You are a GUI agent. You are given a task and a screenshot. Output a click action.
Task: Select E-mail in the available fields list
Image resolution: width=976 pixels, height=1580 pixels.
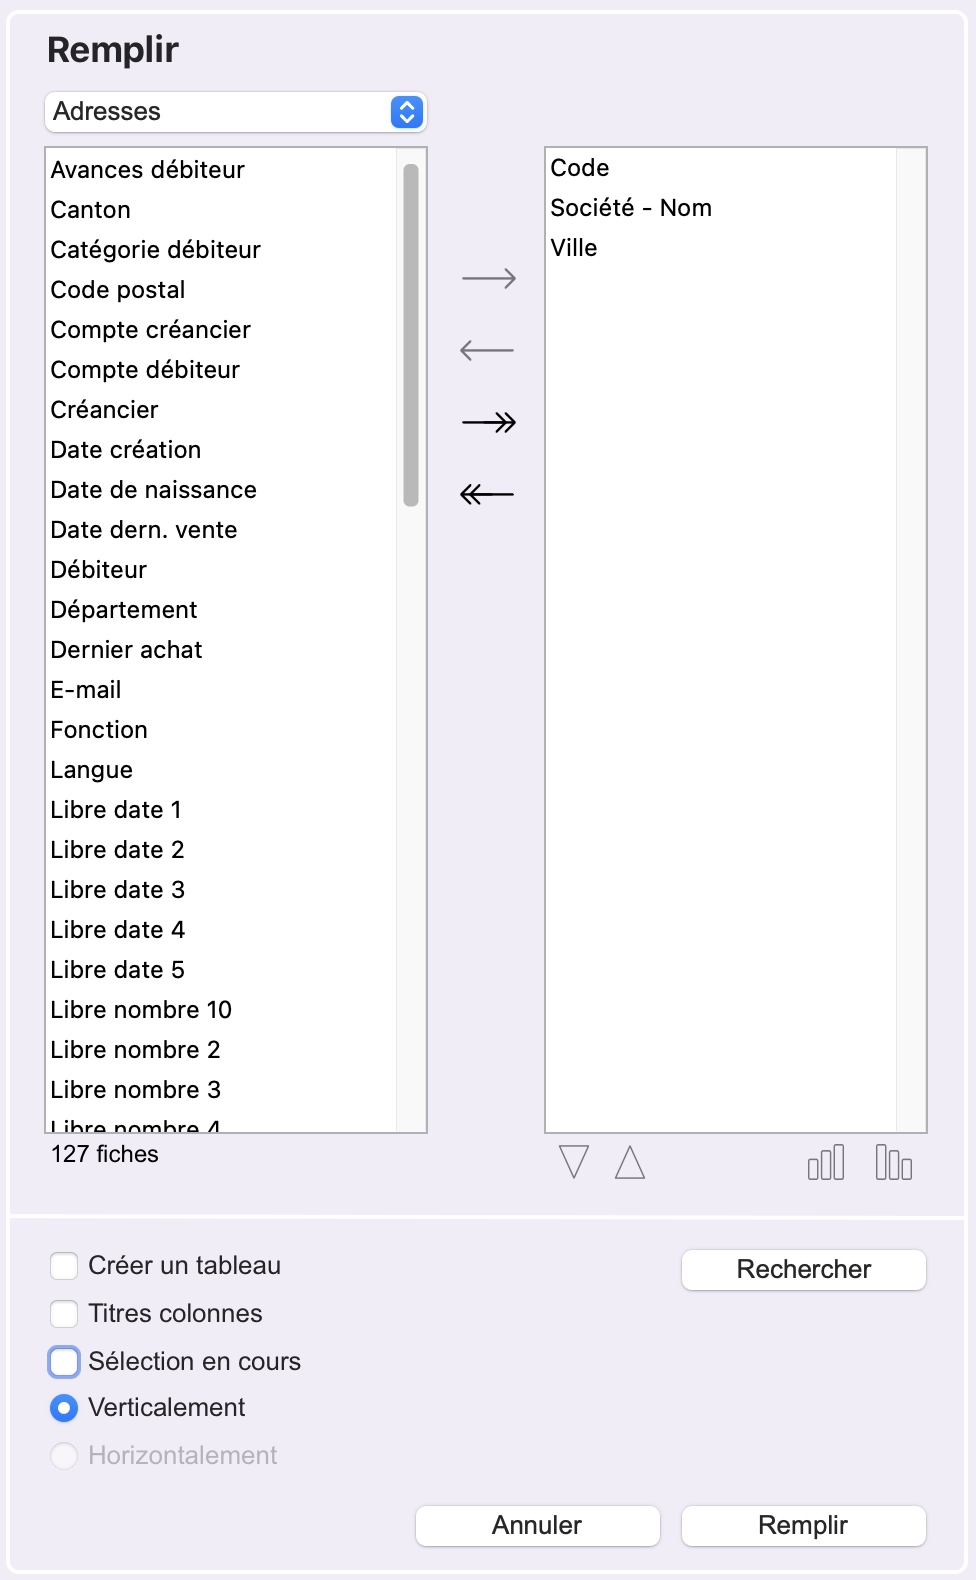point(86,690)
